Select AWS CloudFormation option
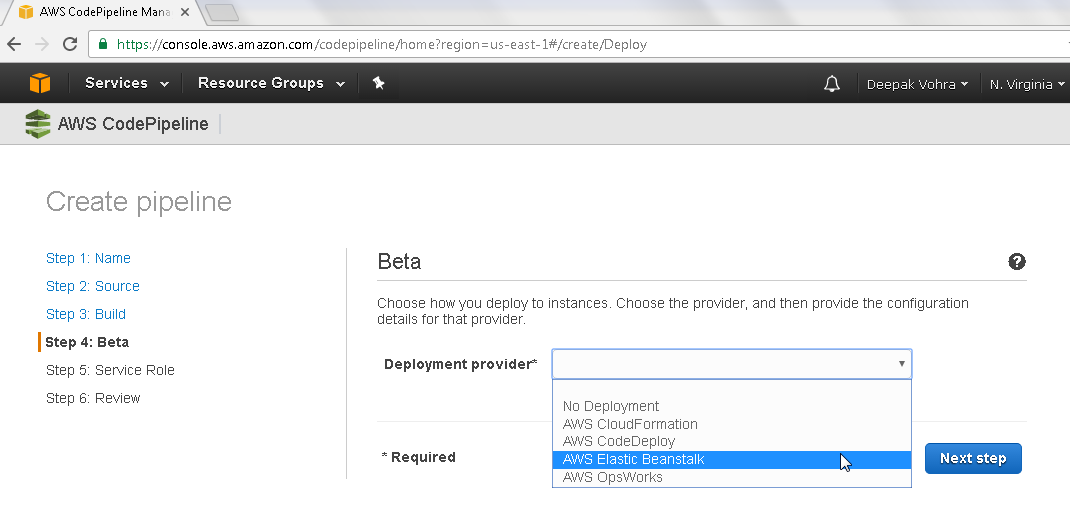 (x=732, y=424)
